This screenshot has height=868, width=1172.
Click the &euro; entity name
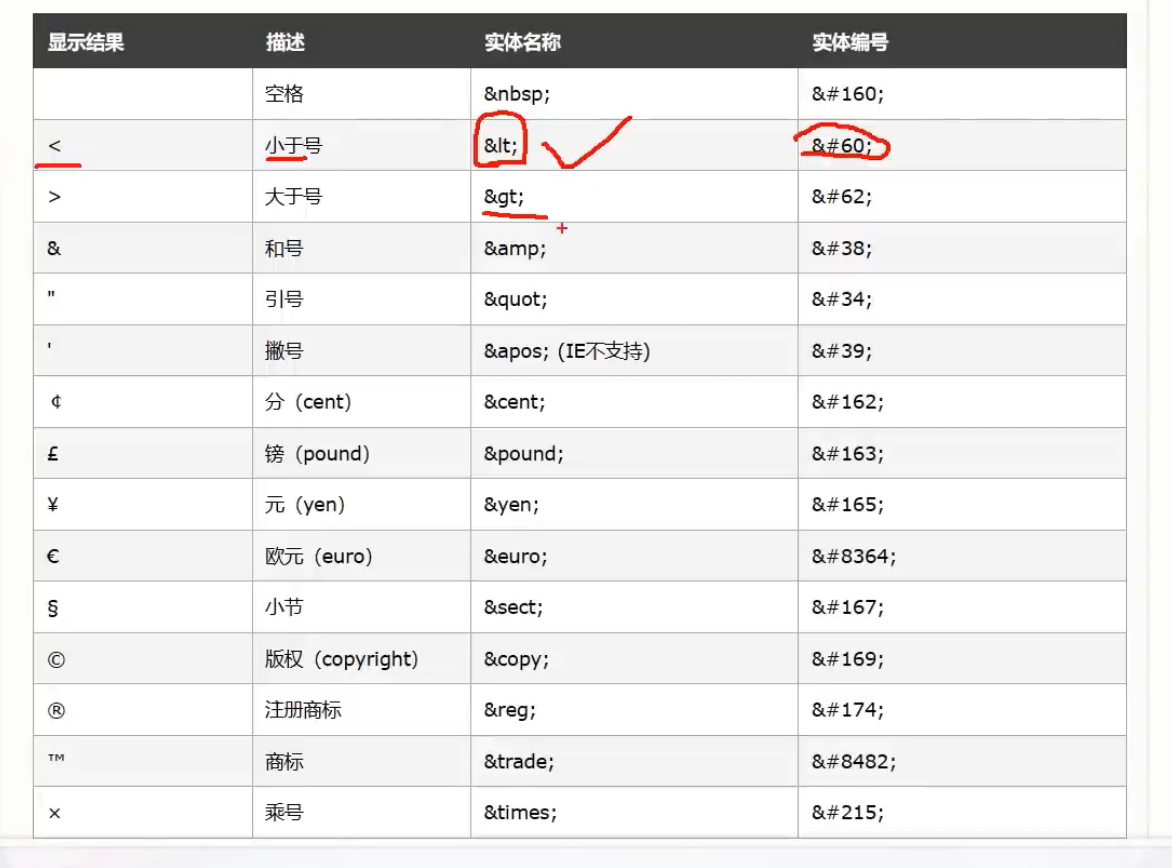click(x=516, y=556)
